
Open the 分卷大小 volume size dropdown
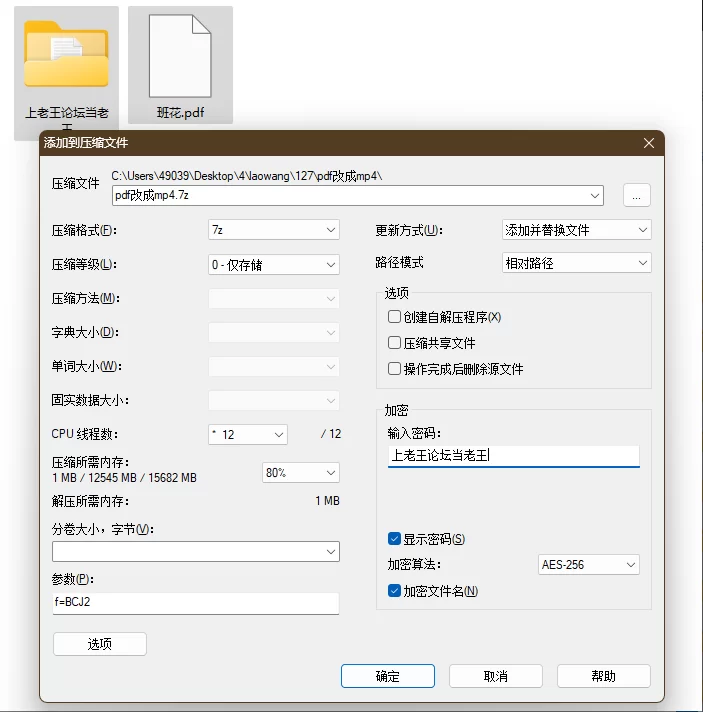(x=196, y=551)
